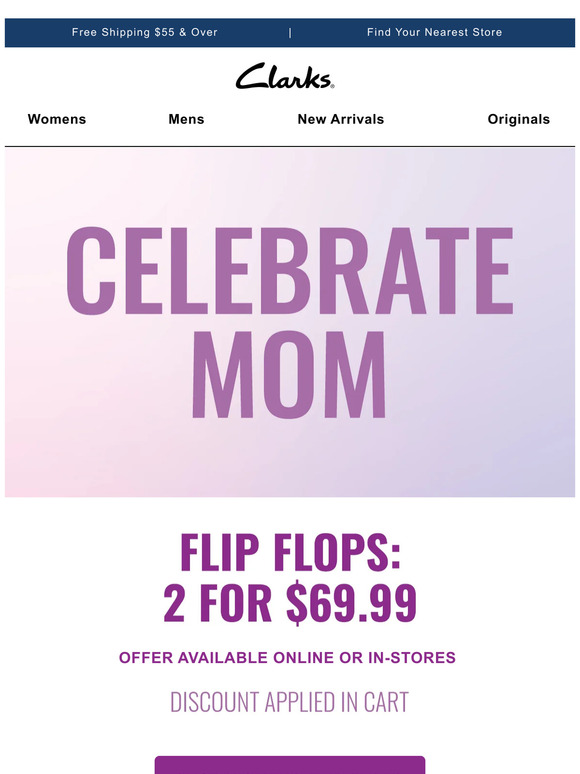Click the line under the navigation menu

(290, 146)
